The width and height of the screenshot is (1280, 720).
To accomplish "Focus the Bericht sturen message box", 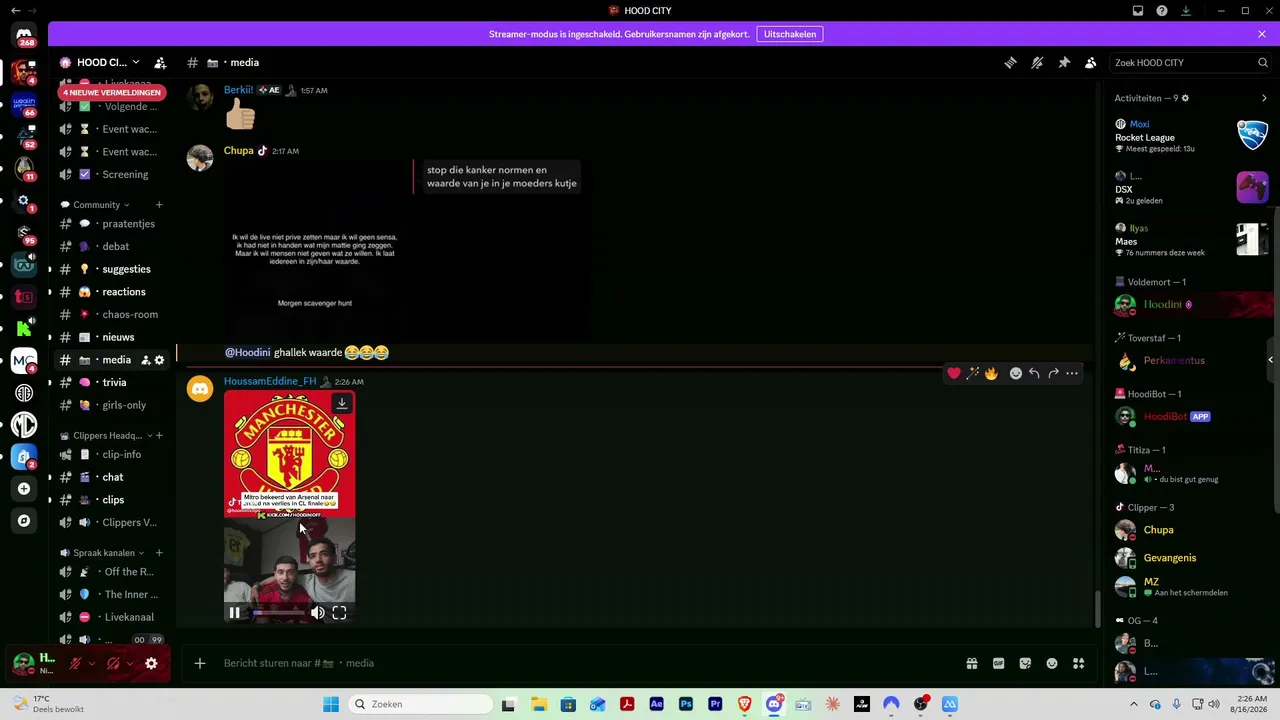I will tap(588, 663).
